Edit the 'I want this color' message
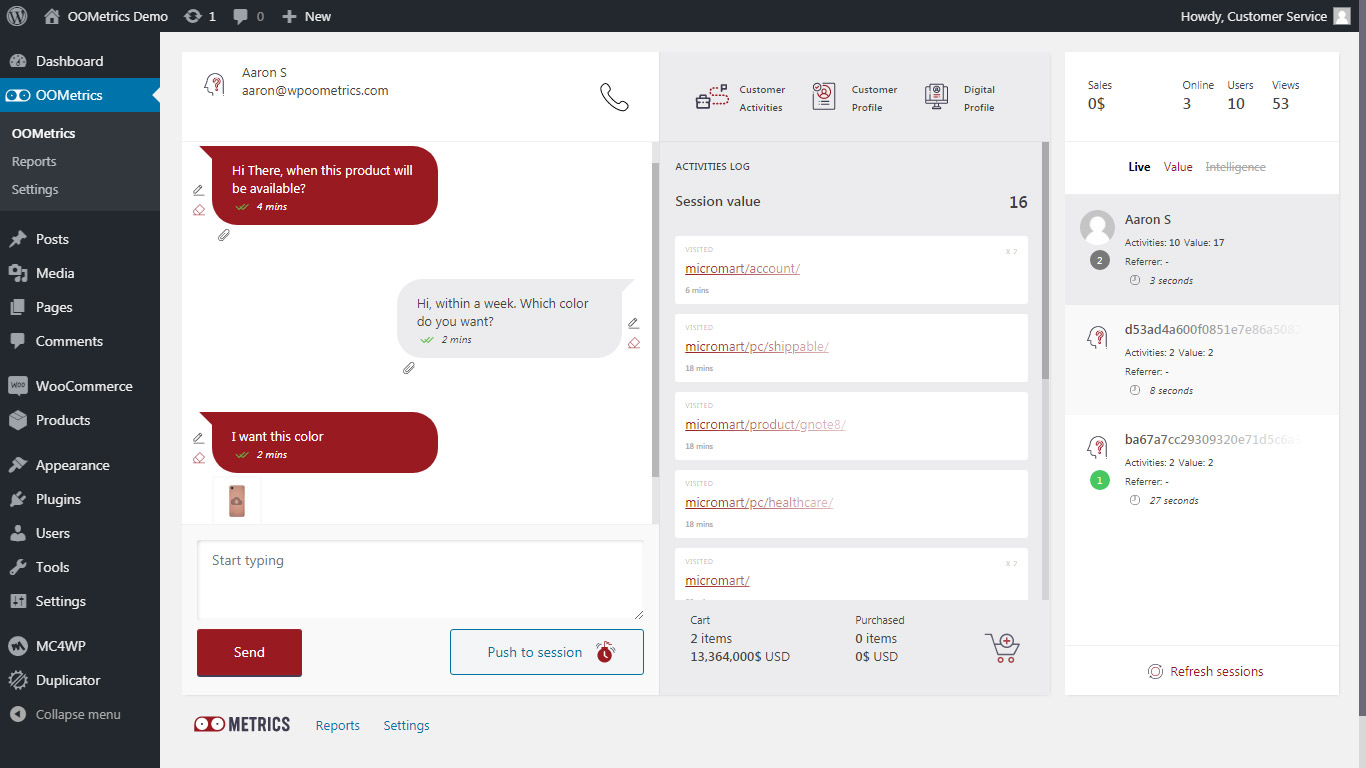This screenshot has height=768, width=1366. point(198,438)
